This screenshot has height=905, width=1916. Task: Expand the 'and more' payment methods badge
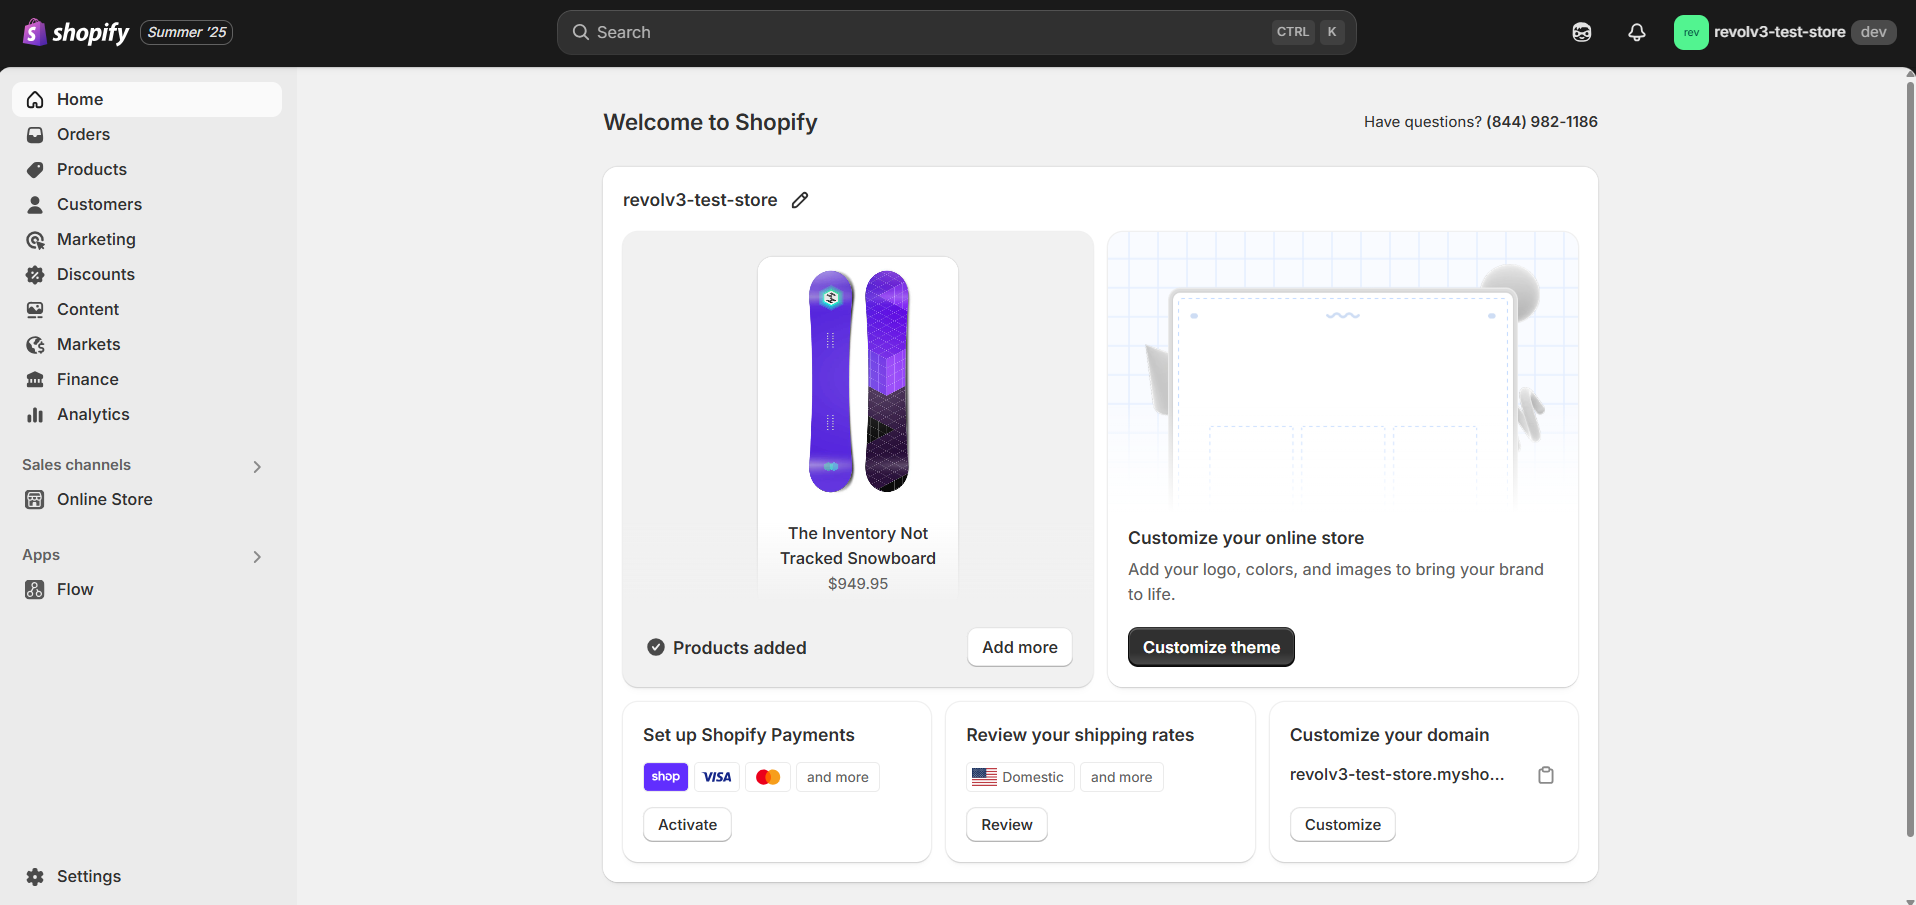(837, 776)
